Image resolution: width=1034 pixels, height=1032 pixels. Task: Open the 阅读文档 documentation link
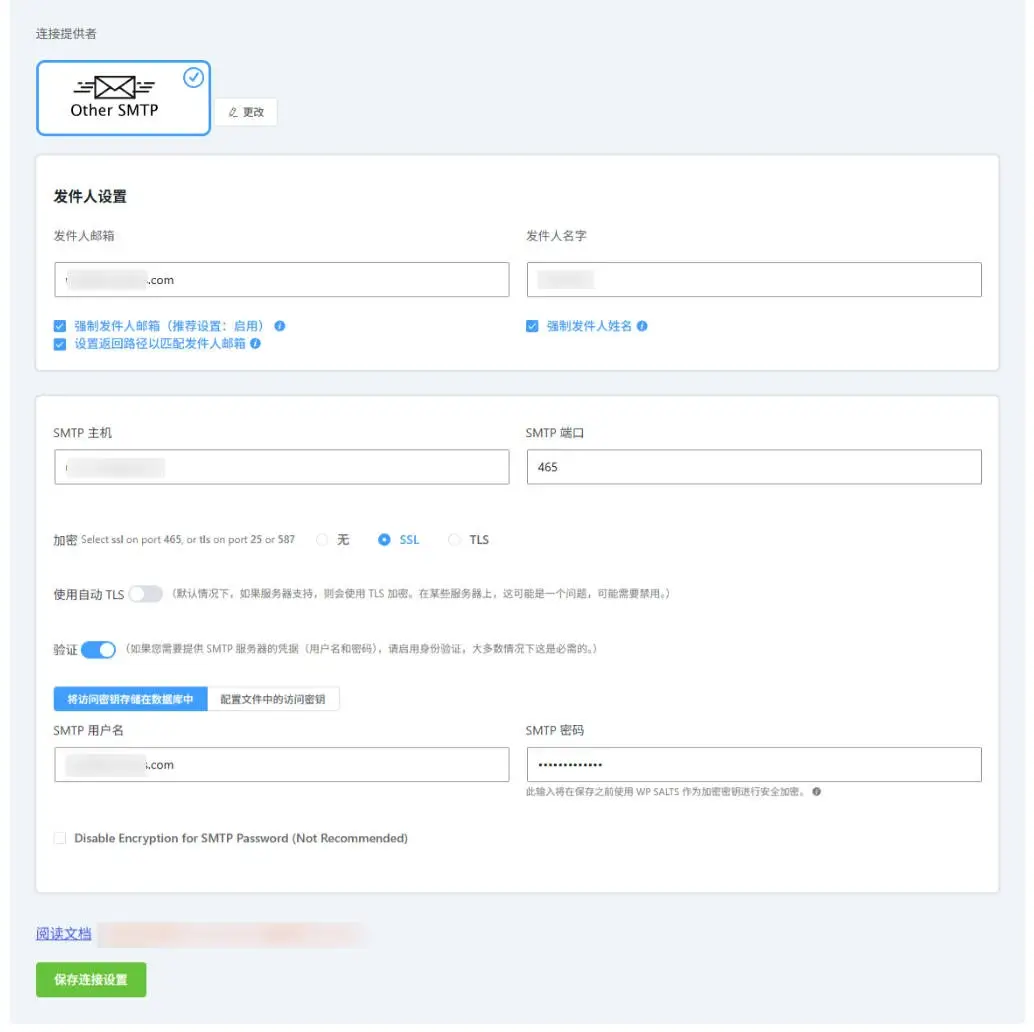pyautogui.click(x=63, y=934)
